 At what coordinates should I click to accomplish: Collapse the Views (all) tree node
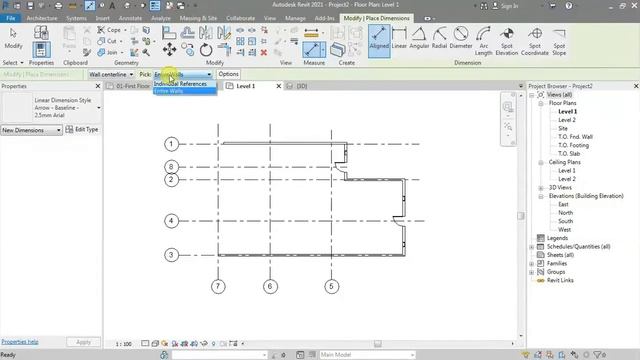532,95
